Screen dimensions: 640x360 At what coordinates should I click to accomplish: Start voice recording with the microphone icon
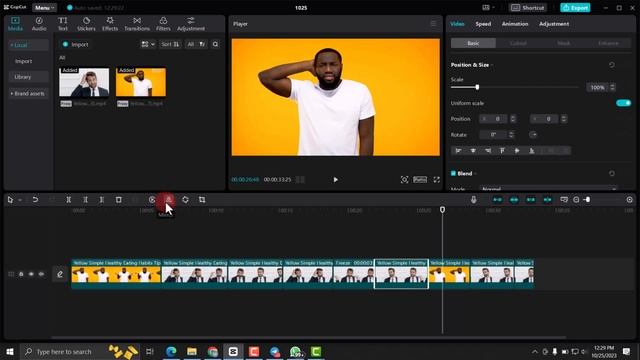point(473,200)
